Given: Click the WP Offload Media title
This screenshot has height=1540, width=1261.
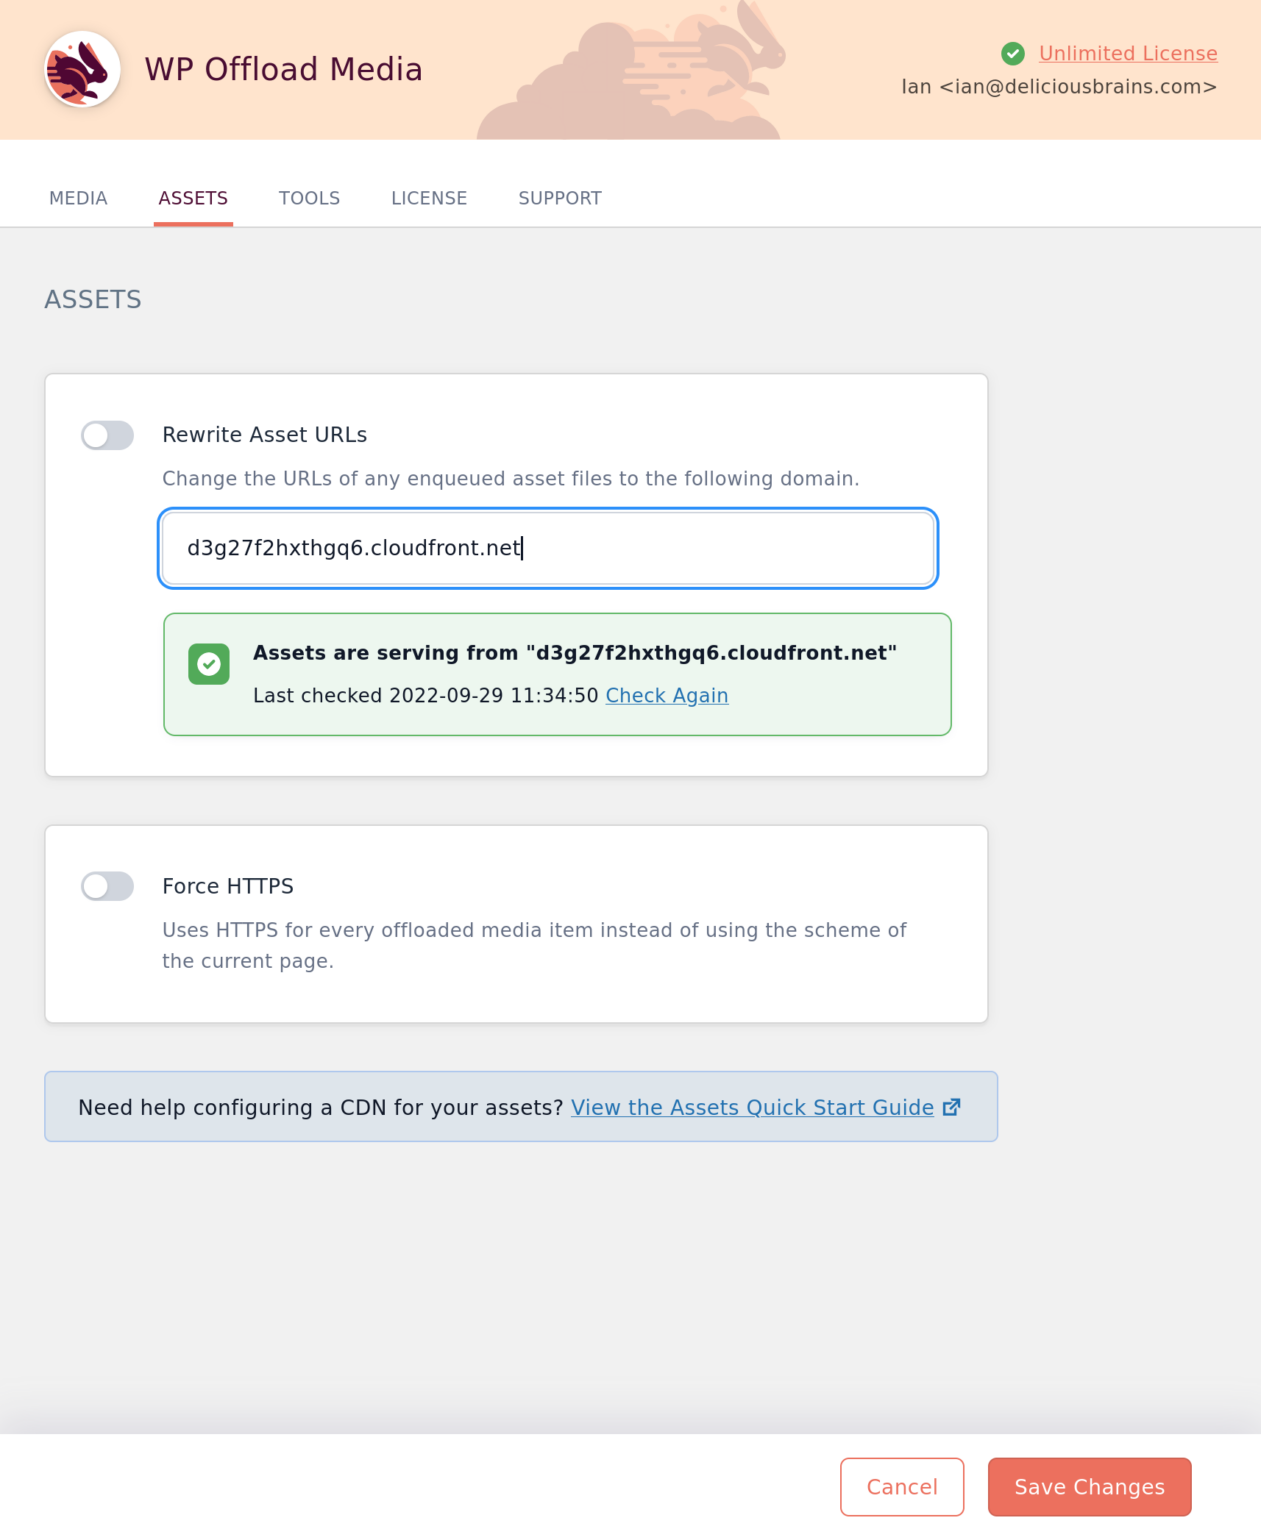Looking at the screenshot, I should pyautogui.click(x=284, y=69).
